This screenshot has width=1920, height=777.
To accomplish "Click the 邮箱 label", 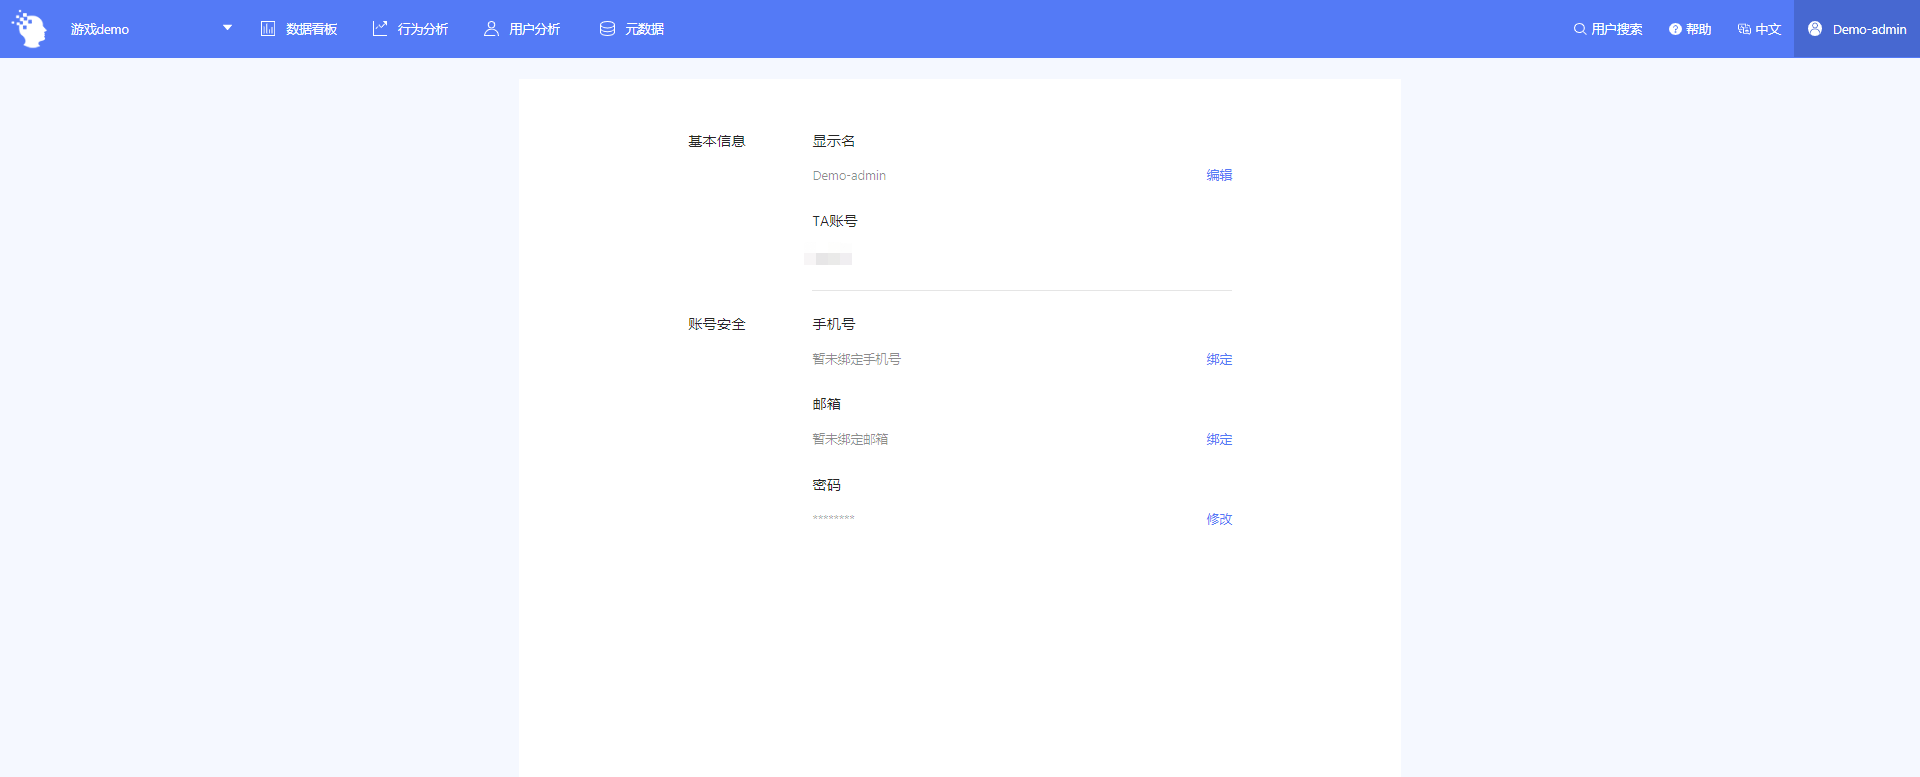I will tap(827, 404).
